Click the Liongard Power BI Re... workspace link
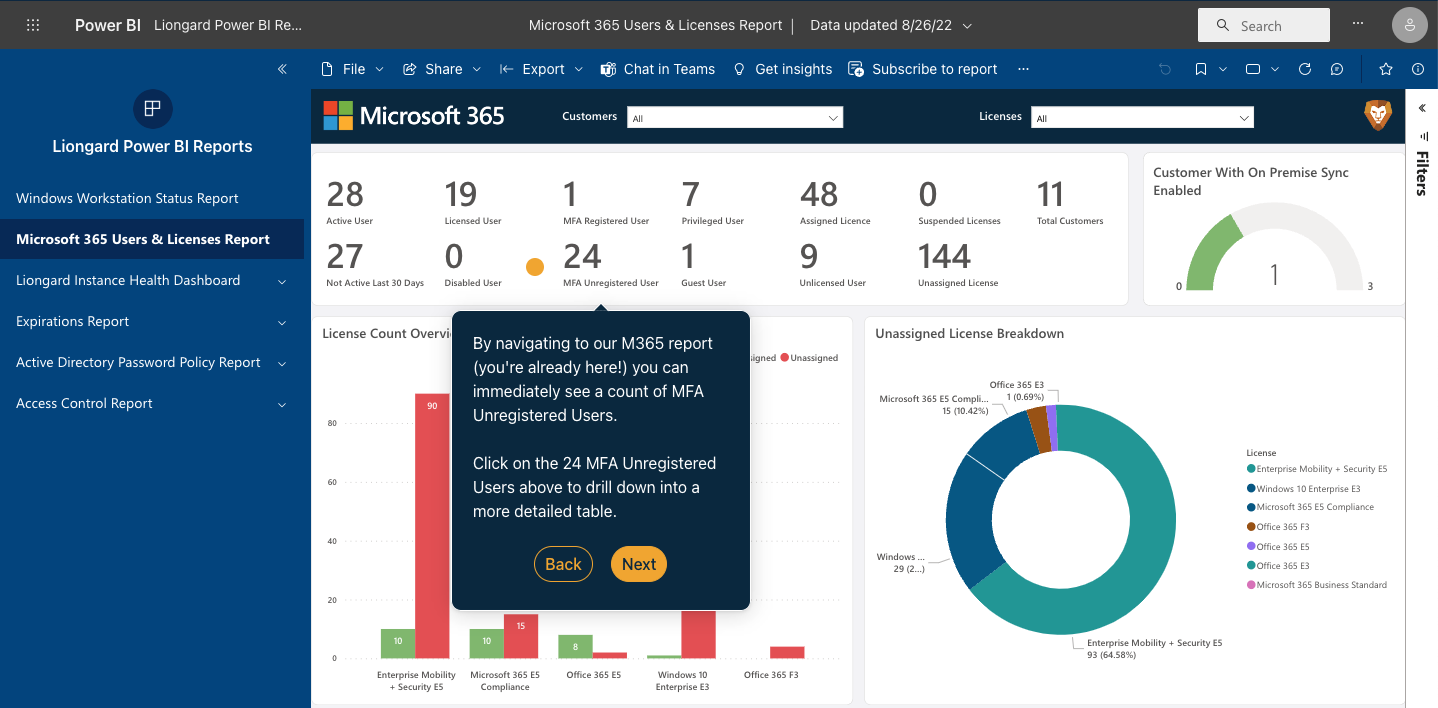This screenshot has height=708, width=1438. [x=228, y=25]
